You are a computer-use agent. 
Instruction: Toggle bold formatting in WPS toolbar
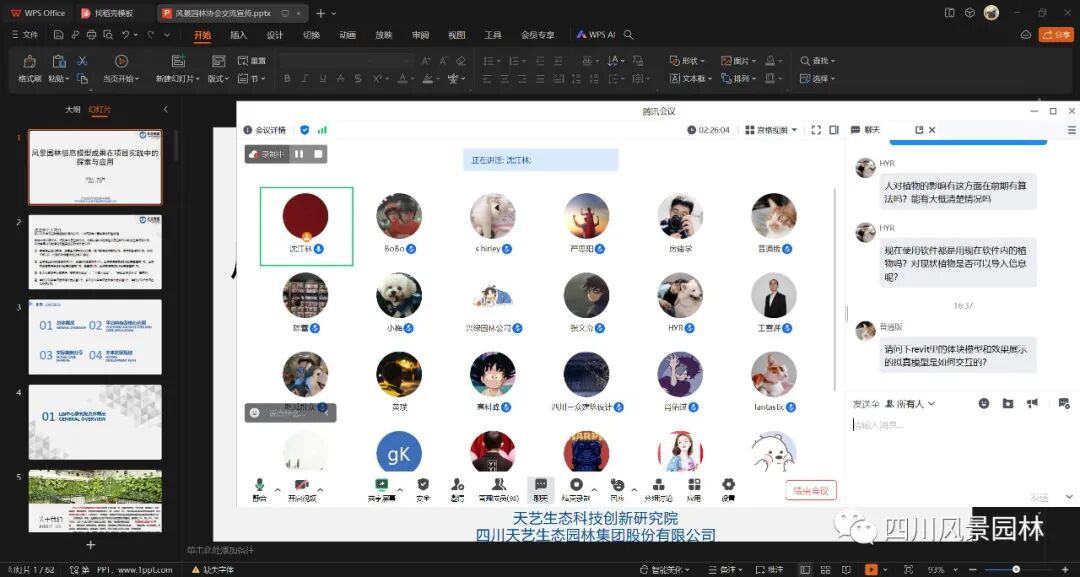287,77
